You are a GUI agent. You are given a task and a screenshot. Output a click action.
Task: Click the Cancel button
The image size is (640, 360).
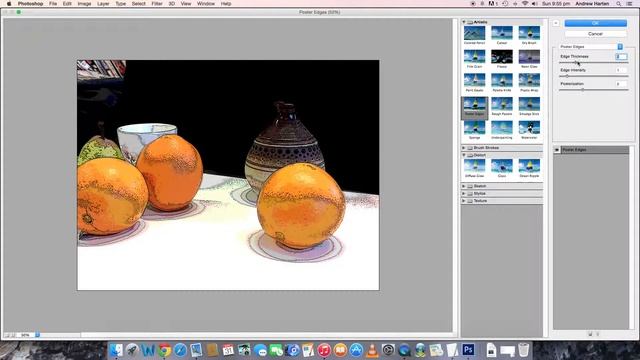click(x=595, y=34)
